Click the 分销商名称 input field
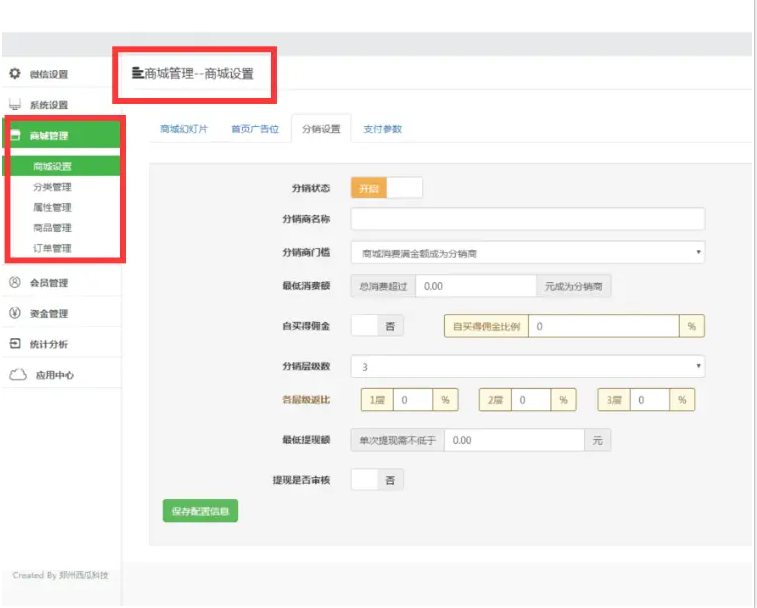The height and width of the screenshot is (608, 757). coord(528,219)
